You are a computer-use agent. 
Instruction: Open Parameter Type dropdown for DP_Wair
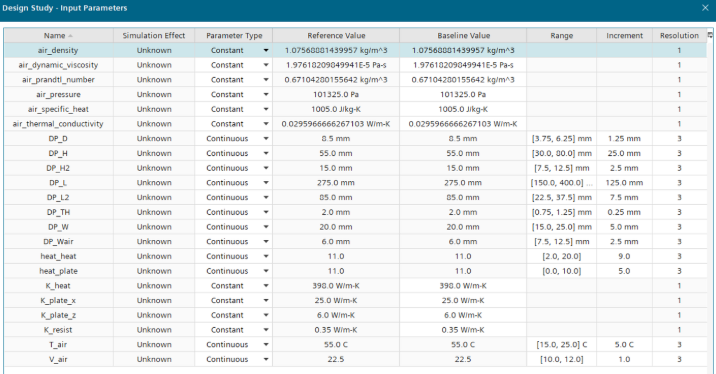pyautogui.click(x=266, y=242)
